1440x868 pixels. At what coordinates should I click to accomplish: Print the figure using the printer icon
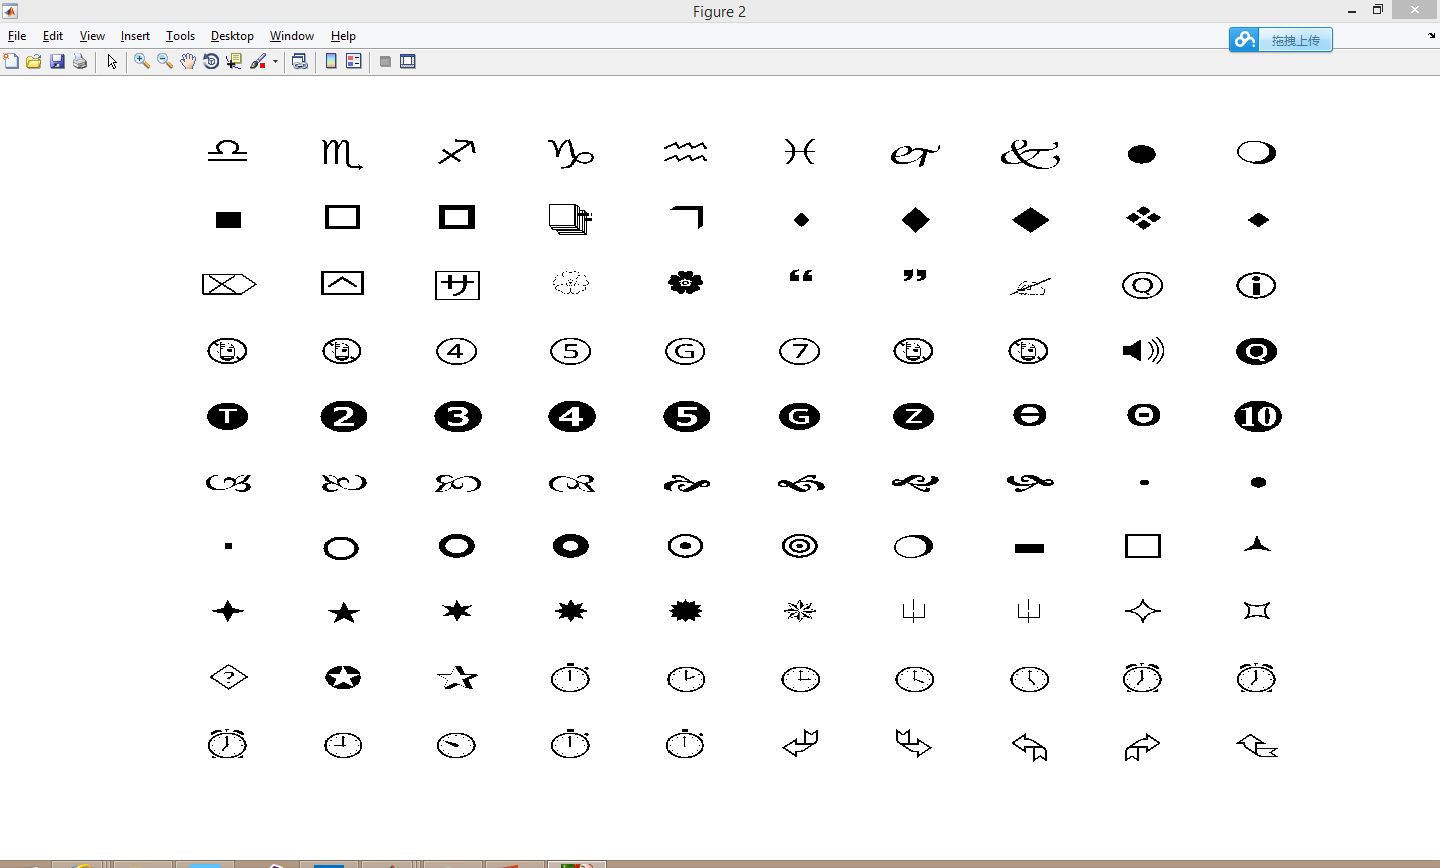click(80, 61)
